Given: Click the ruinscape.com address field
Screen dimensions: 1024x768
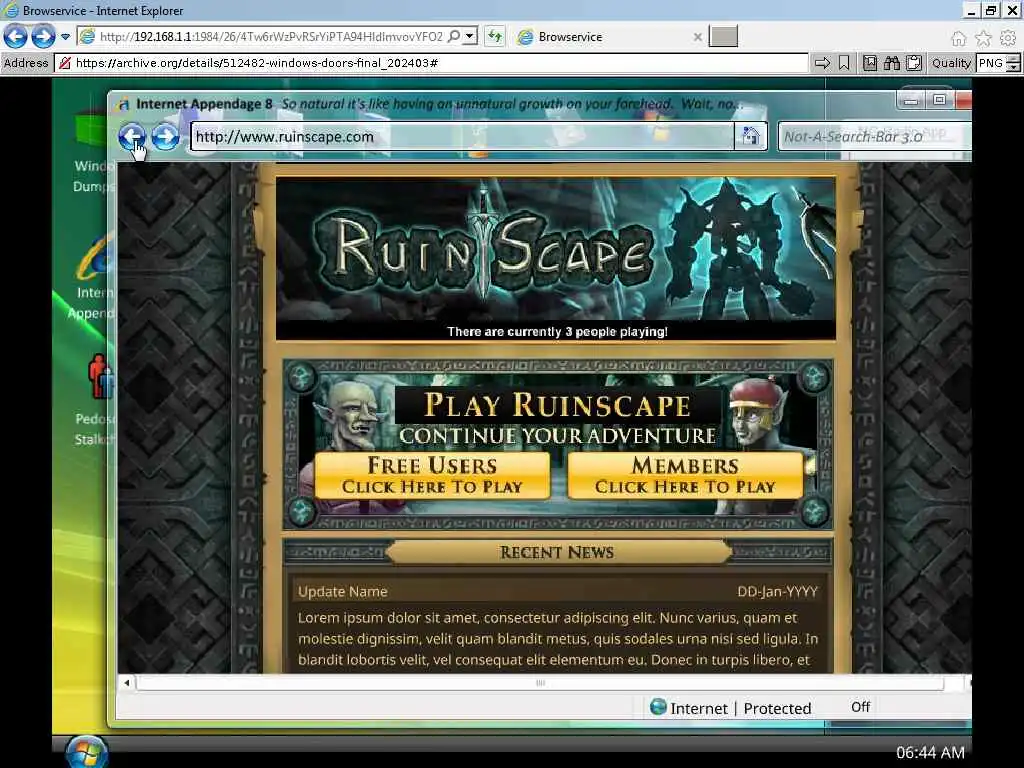Looking at the screenshot, I should click(x=462, y=136).
